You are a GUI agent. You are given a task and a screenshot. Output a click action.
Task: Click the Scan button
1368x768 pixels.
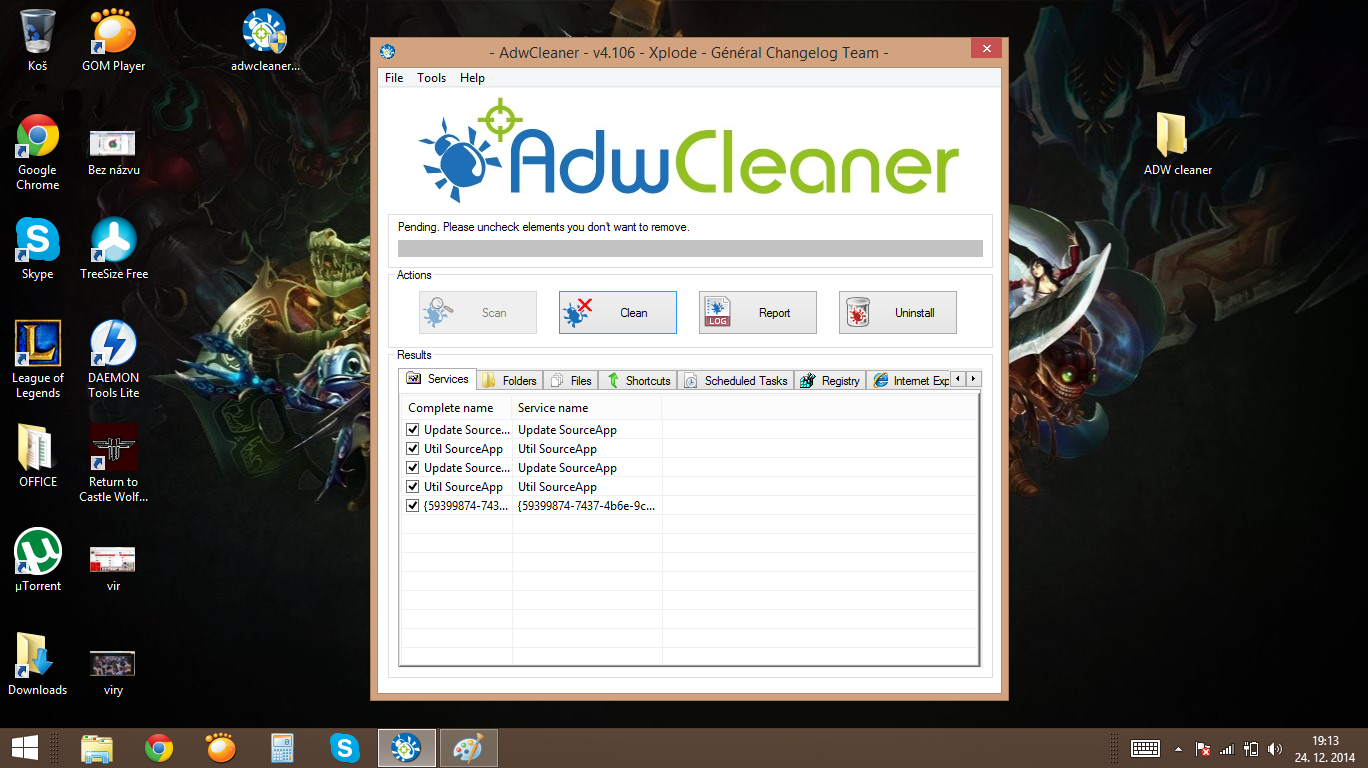click(x=478, y=313)
